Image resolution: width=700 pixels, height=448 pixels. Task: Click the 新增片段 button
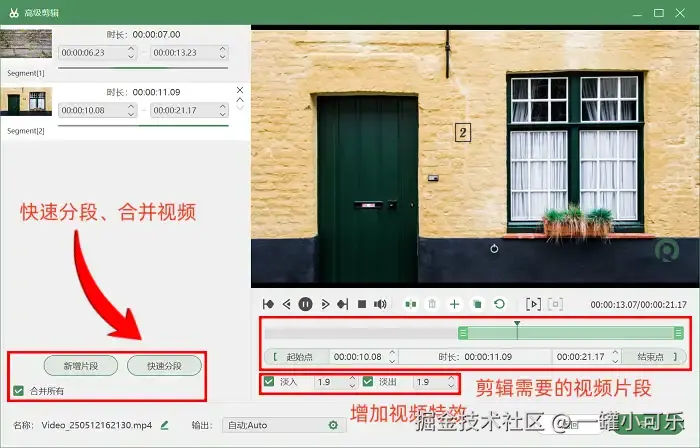coord(81,366)
